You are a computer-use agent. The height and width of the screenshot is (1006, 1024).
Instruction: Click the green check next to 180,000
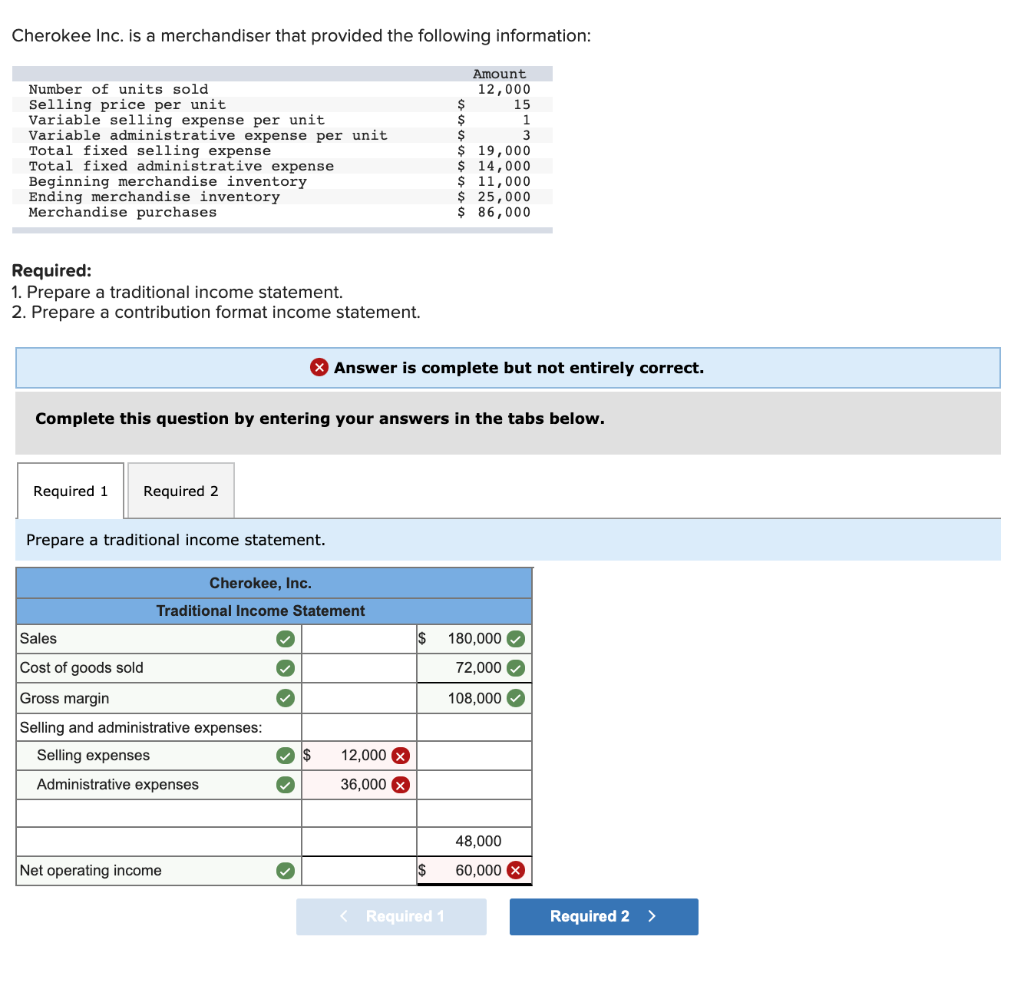[x=516, y=639]
